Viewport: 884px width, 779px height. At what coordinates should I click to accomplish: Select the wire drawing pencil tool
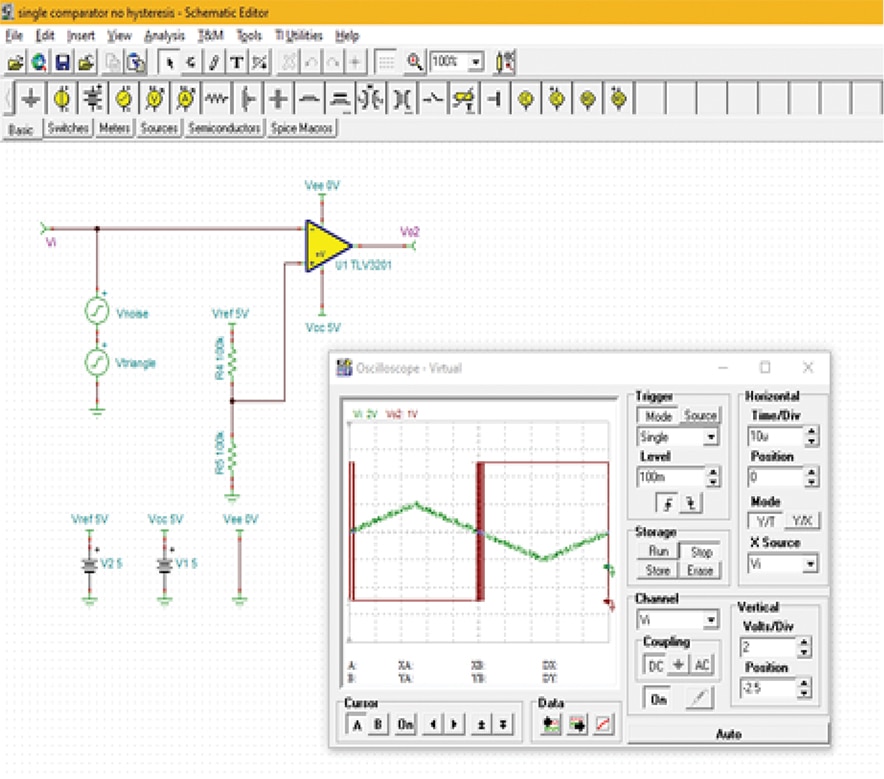point(214,62)
